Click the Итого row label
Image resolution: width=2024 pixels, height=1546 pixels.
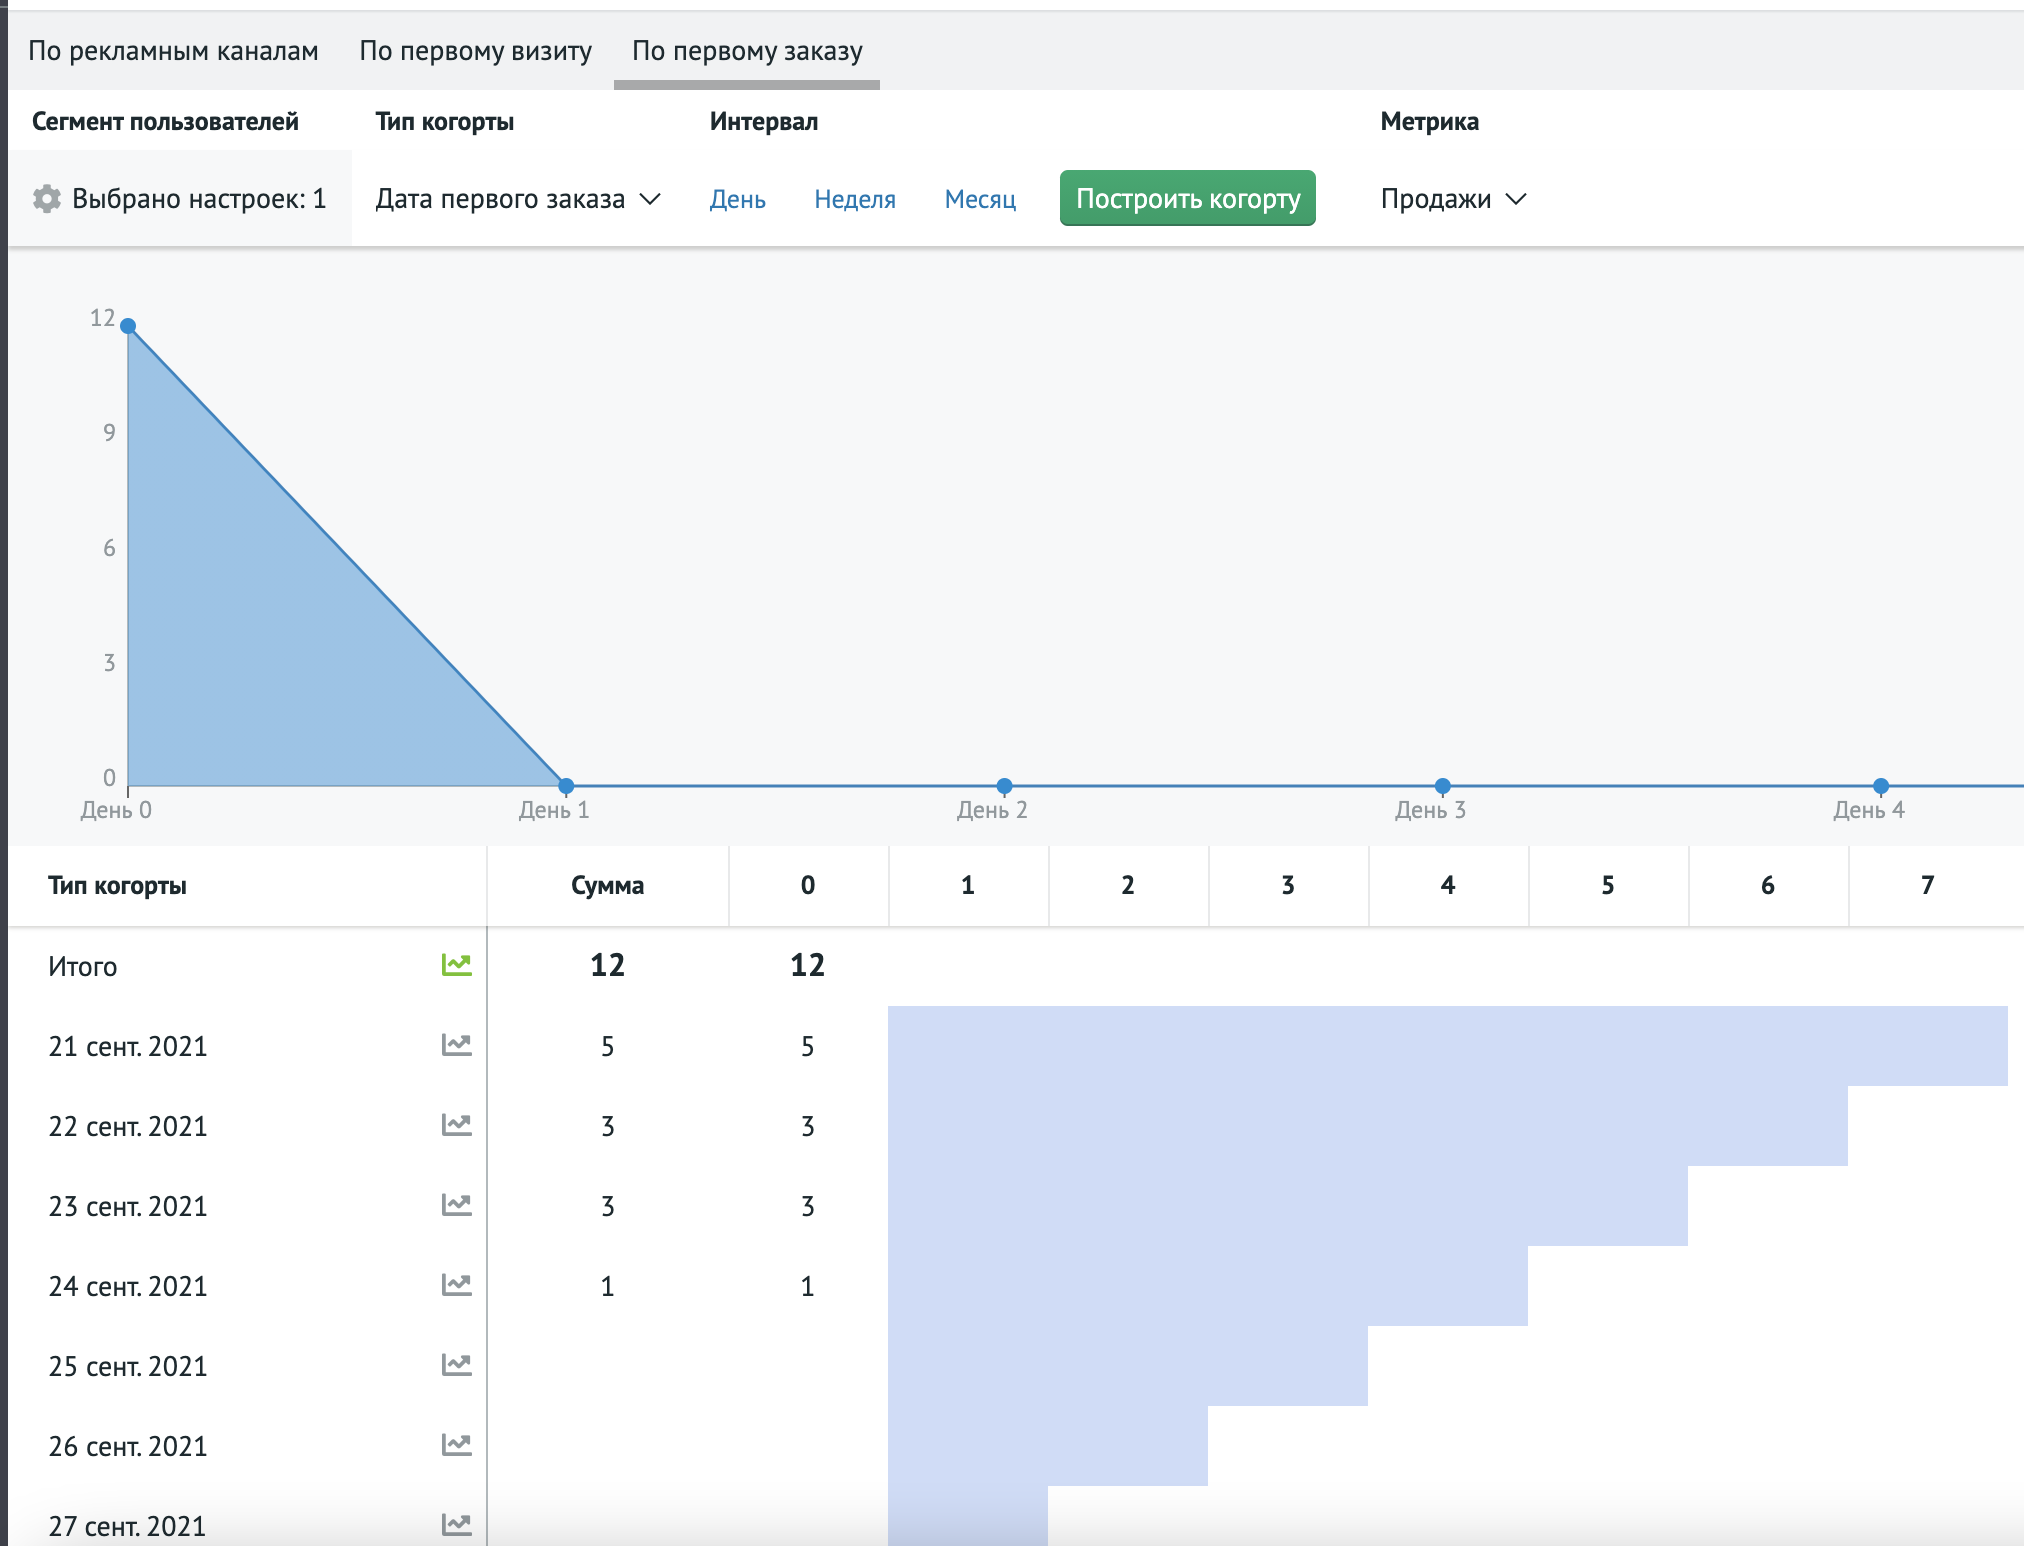(x=83, y=966)
